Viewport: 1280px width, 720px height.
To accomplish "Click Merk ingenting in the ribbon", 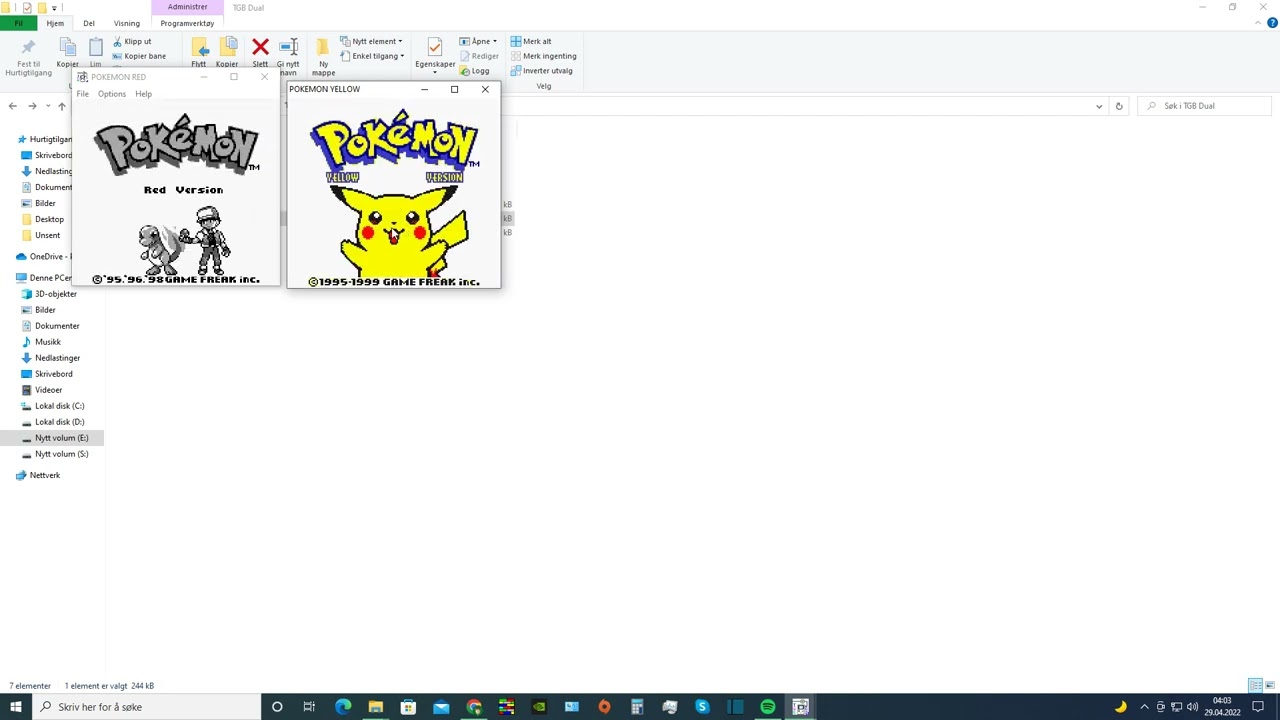I will point(543,56).
